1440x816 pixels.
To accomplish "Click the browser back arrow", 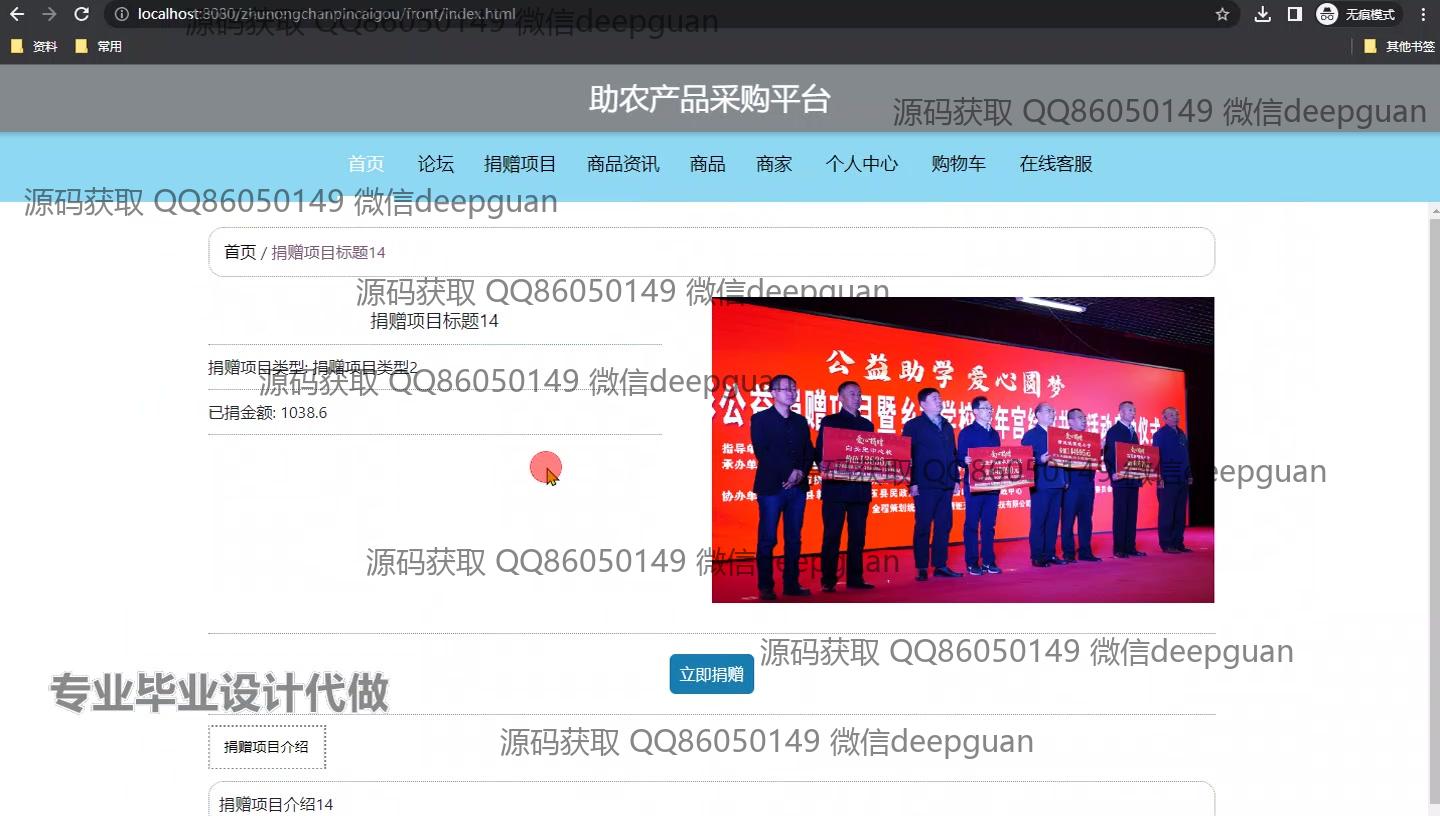I will point(17,14).
